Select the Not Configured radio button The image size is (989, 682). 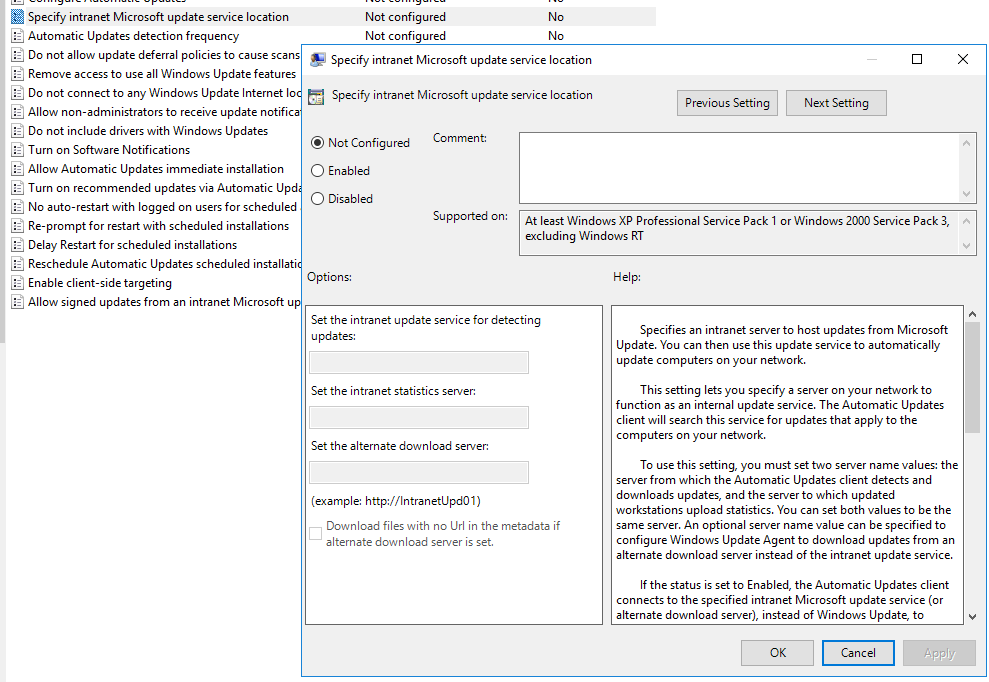[x=317, y=143]
